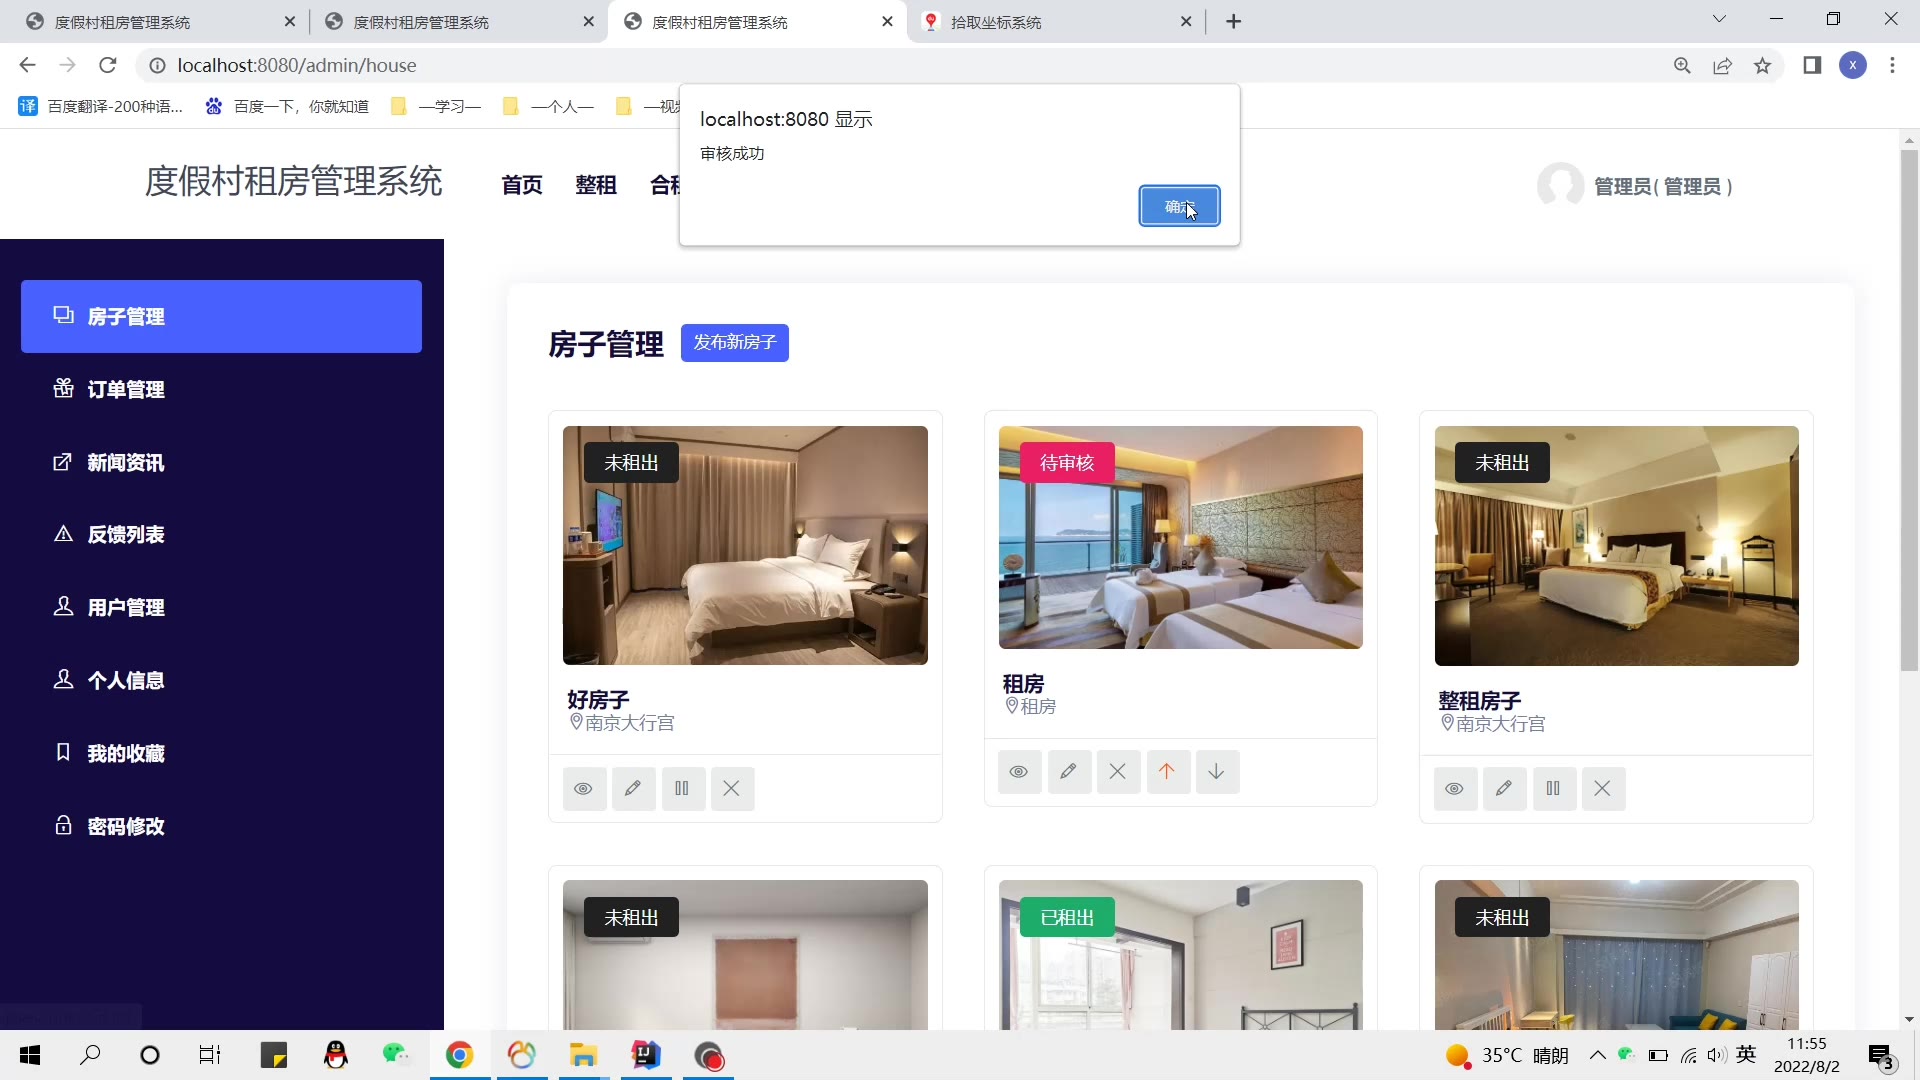Viewport: 1920px width, 1080px height.
Task: Click the 发布新房子 button
Action: point(734,343)
